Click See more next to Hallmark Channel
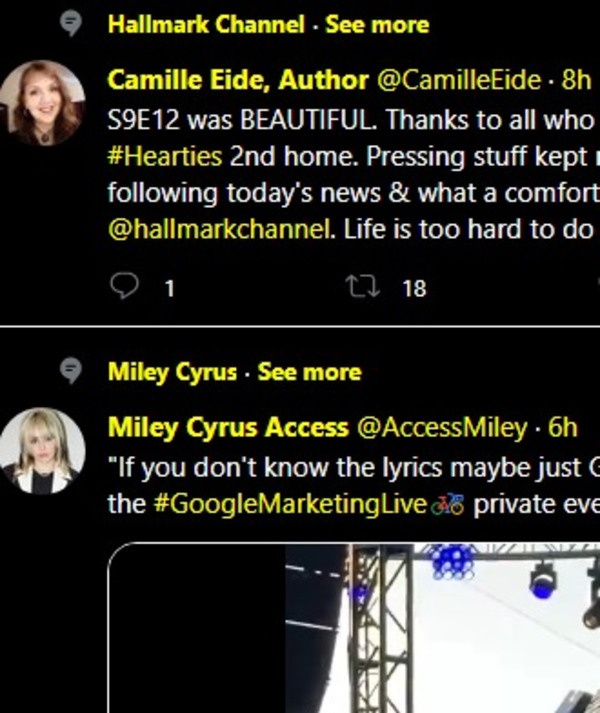Screen dimensions: 600x713 377,25
